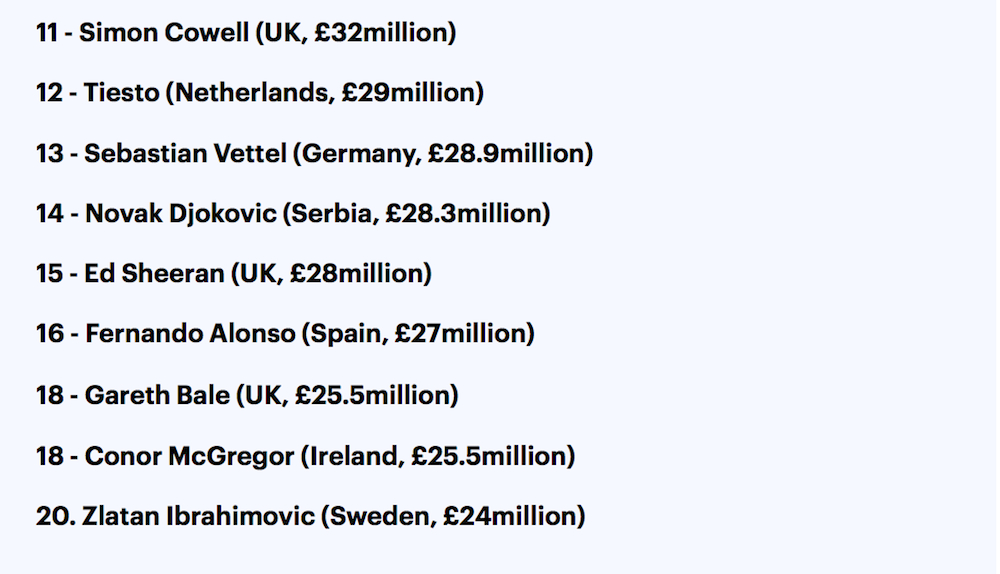Image resolution: width=1000 pixels, height=574 pixels.
Task: Click the name Ed Sheeran
Action: (x=154, y=274)
